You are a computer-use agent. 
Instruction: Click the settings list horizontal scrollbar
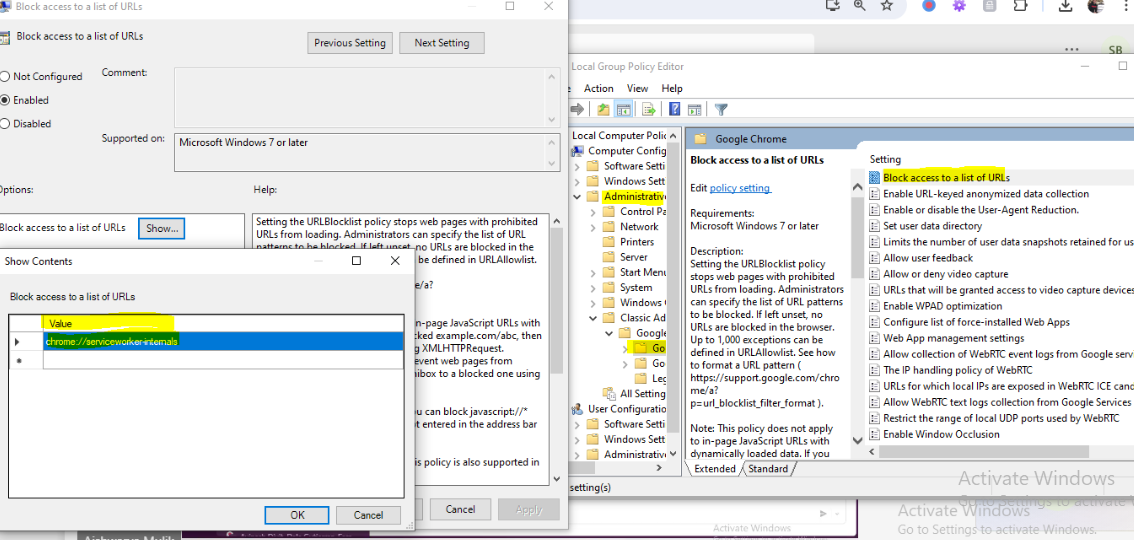[x=983, y=452]
